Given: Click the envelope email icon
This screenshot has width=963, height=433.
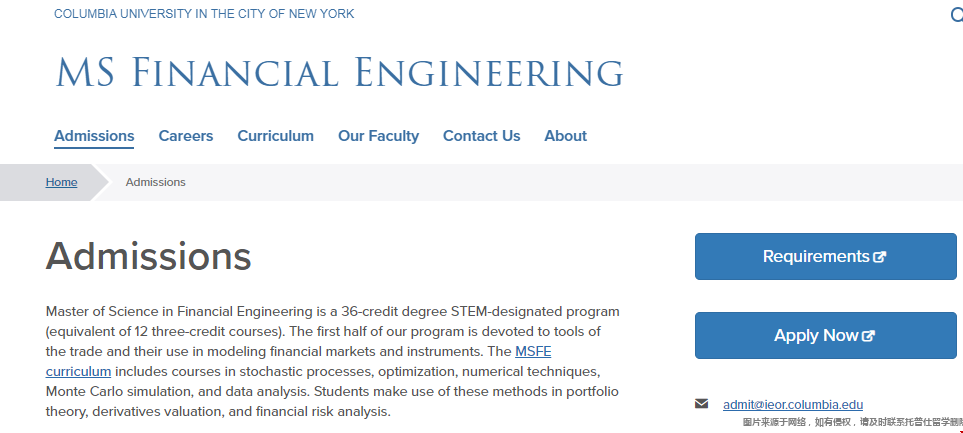Looking at the screenshot, I should pos(701,404).
